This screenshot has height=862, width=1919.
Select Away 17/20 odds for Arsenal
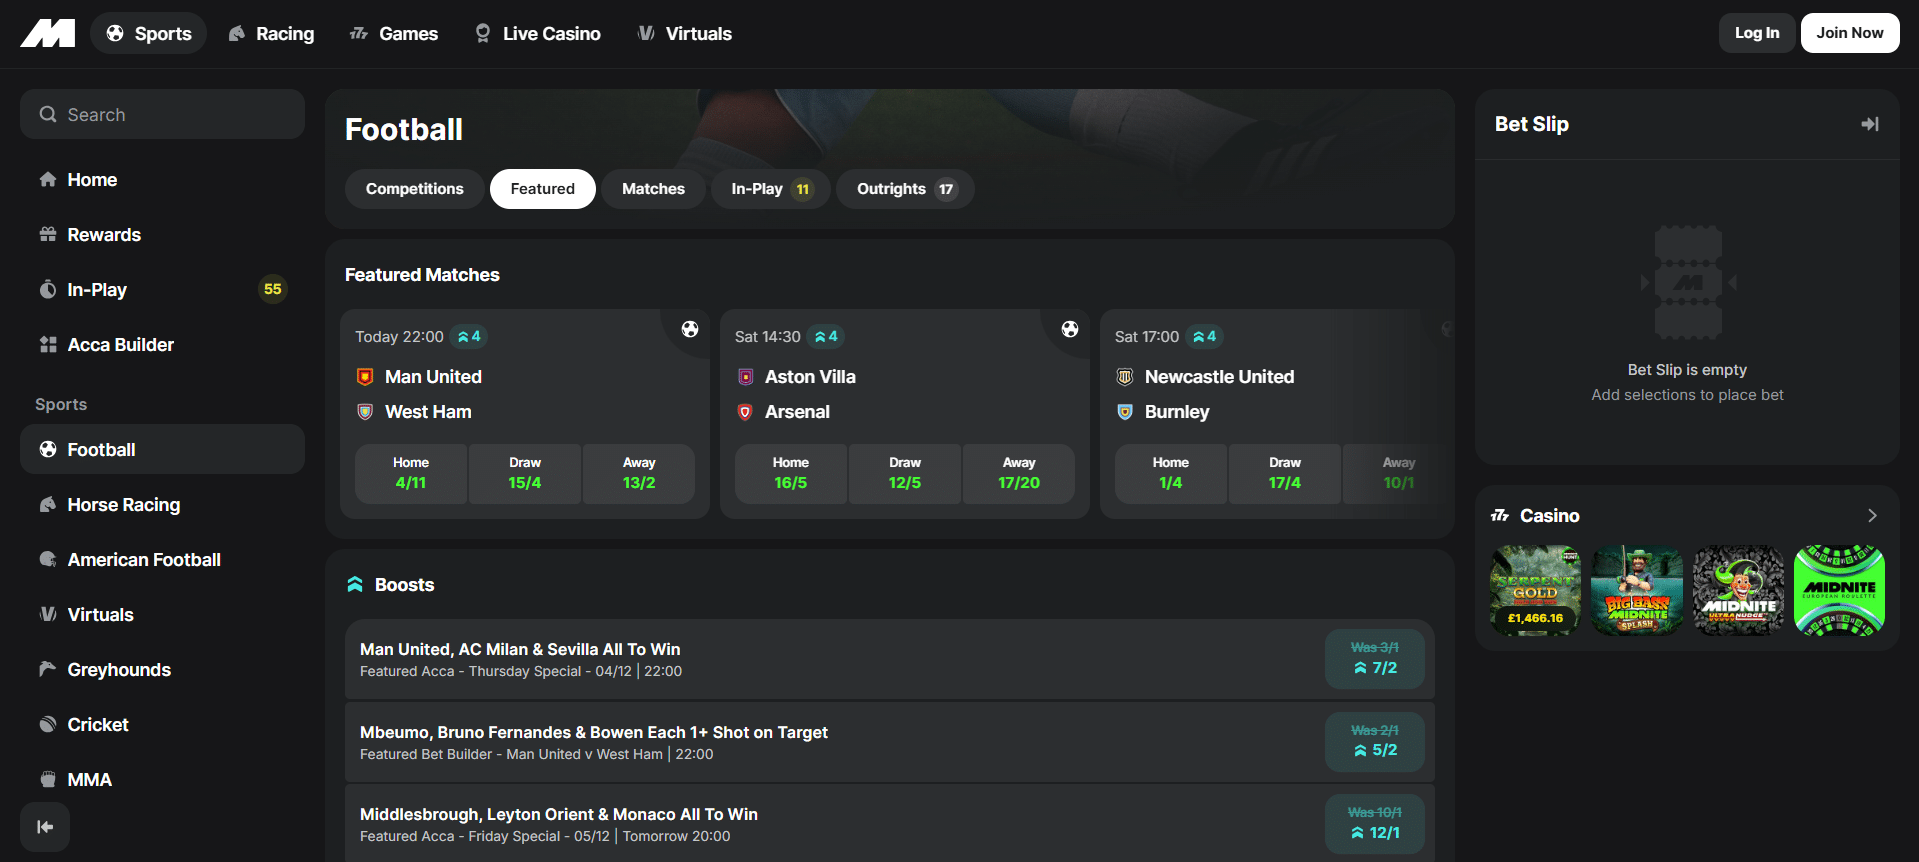[x=1019, y=473]
